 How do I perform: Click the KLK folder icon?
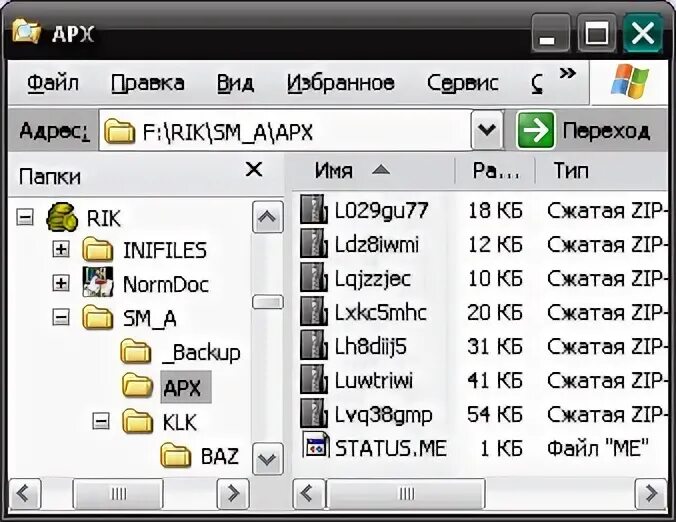coord(138,421)
